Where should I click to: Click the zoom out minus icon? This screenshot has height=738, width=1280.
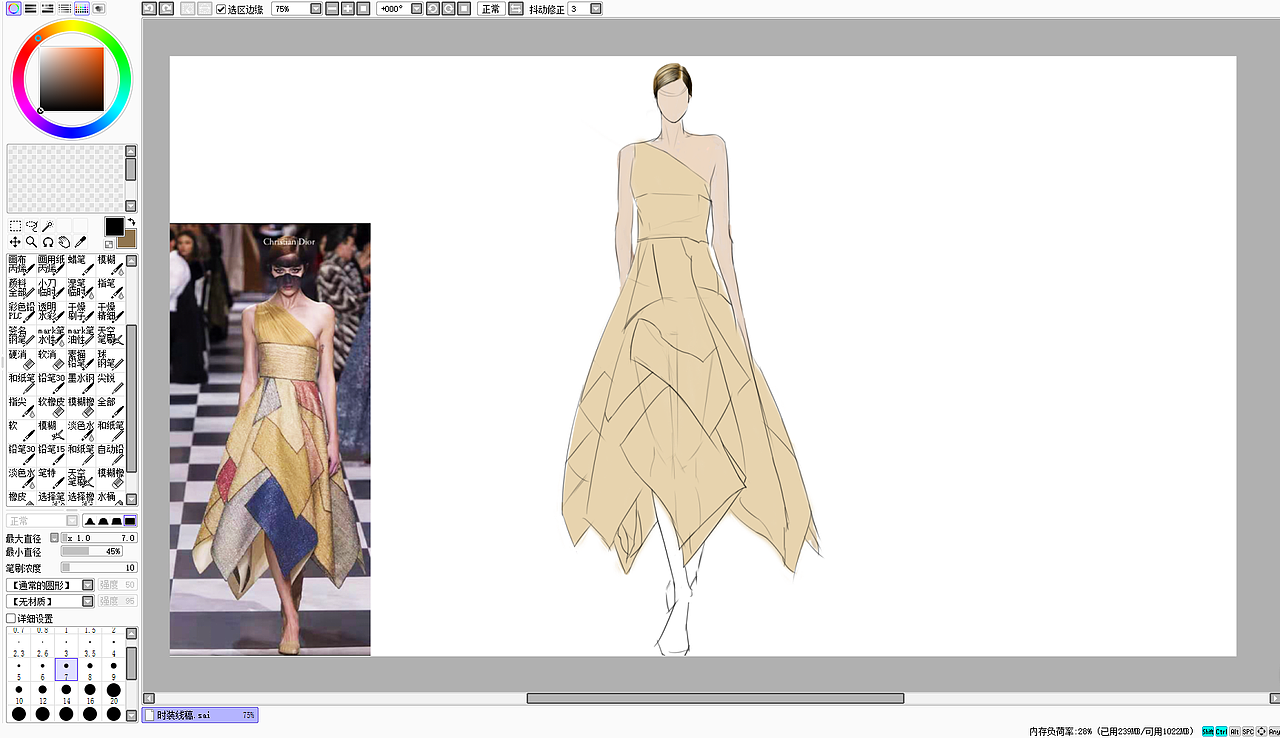pos(332,9)
